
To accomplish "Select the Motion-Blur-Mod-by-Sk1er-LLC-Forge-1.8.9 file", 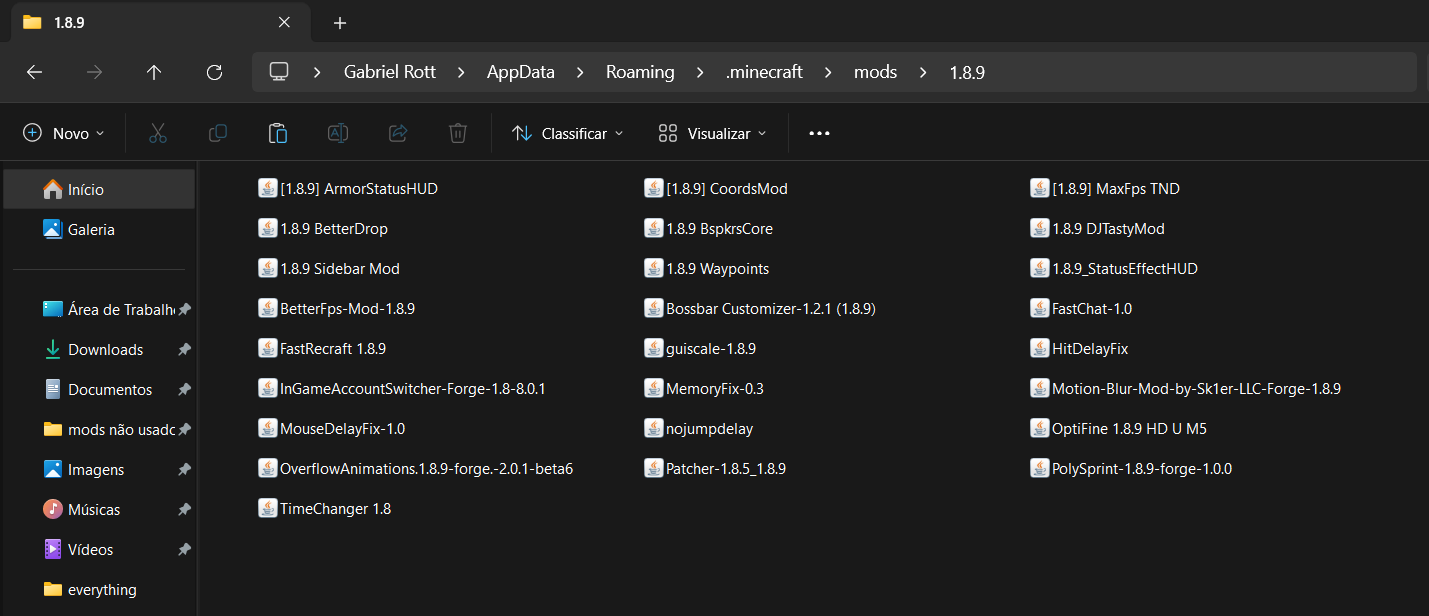I will 1186,388.
